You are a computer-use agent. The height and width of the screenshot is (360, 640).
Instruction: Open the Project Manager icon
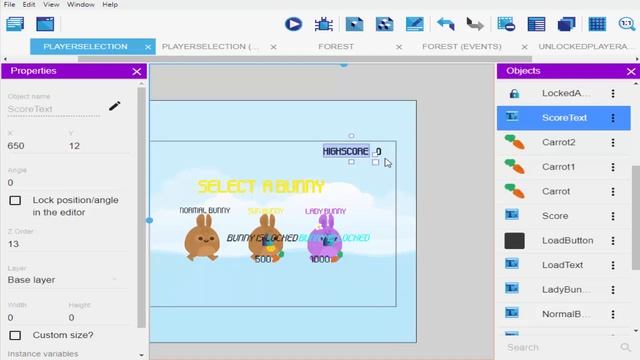pos(15,24)
